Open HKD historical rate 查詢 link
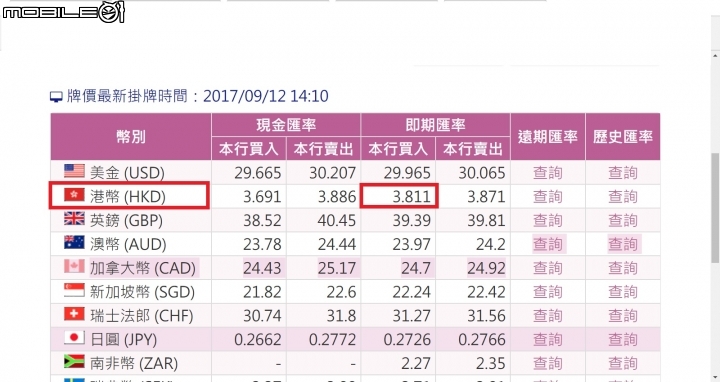 click(623, 197)
